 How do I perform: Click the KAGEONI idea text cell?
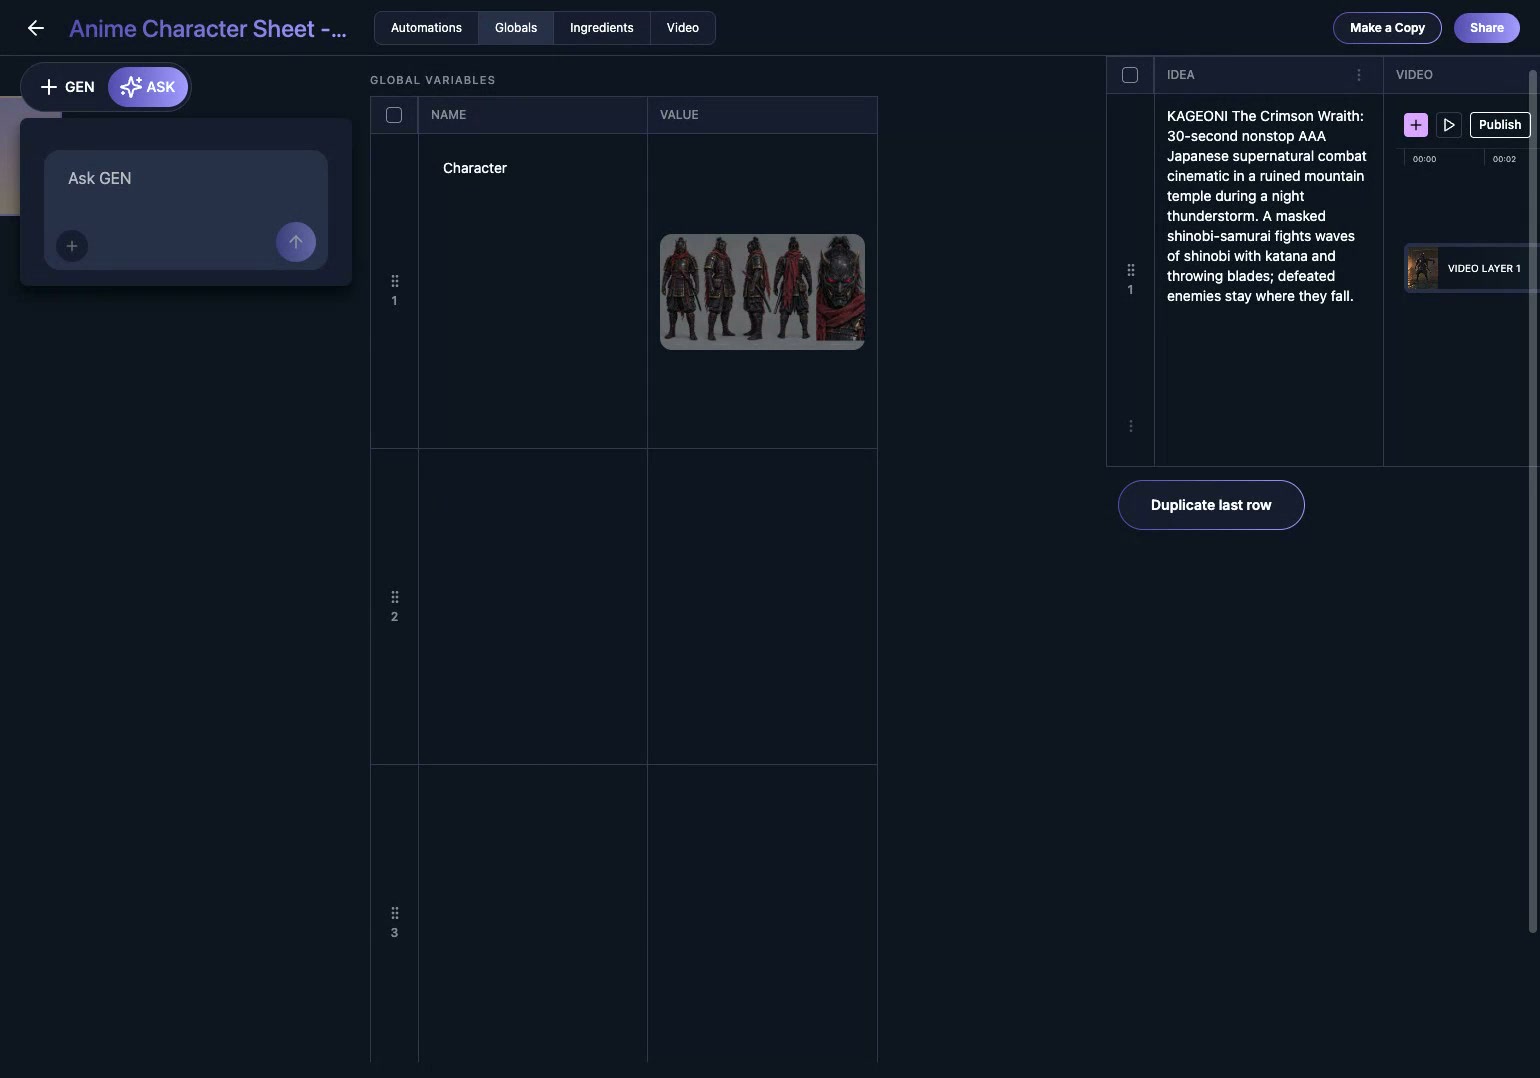click(1268, 280)
